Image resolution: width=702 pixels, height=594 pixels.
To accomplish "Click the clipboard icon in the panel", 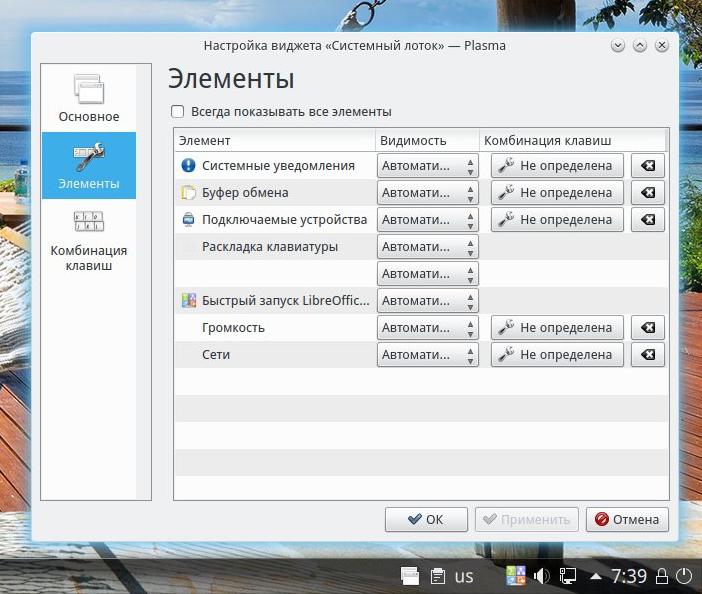I will [x=437, y=576].
